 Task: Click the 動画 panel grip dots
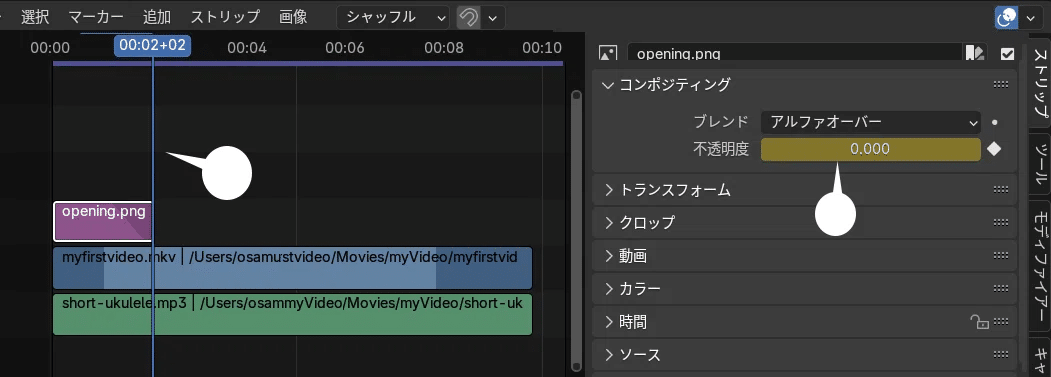point(1001,256)
